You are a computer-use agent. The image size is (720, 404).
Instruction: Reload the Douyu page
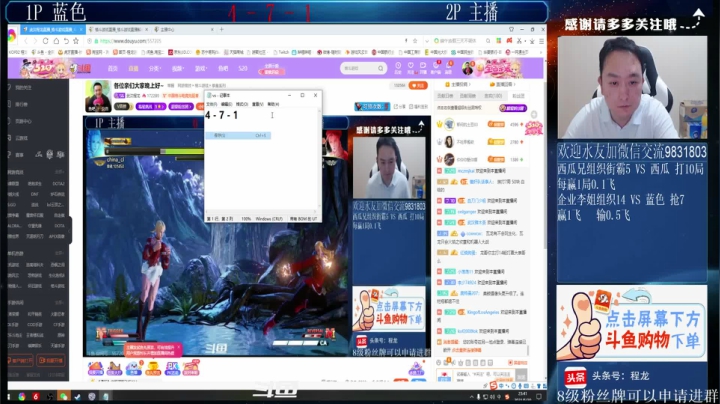click(45, 41)
